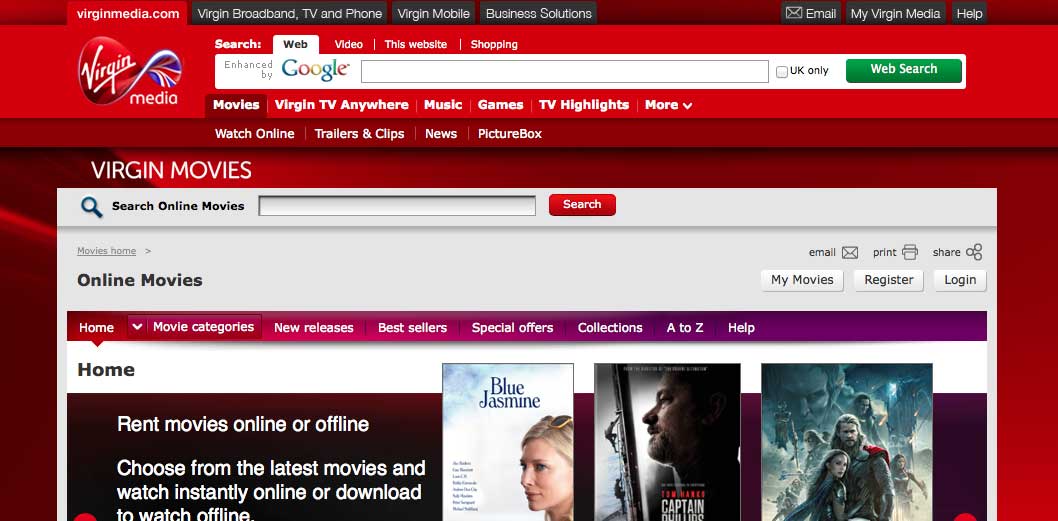Switch to Virgin Mobile tab

coord(434,13)
